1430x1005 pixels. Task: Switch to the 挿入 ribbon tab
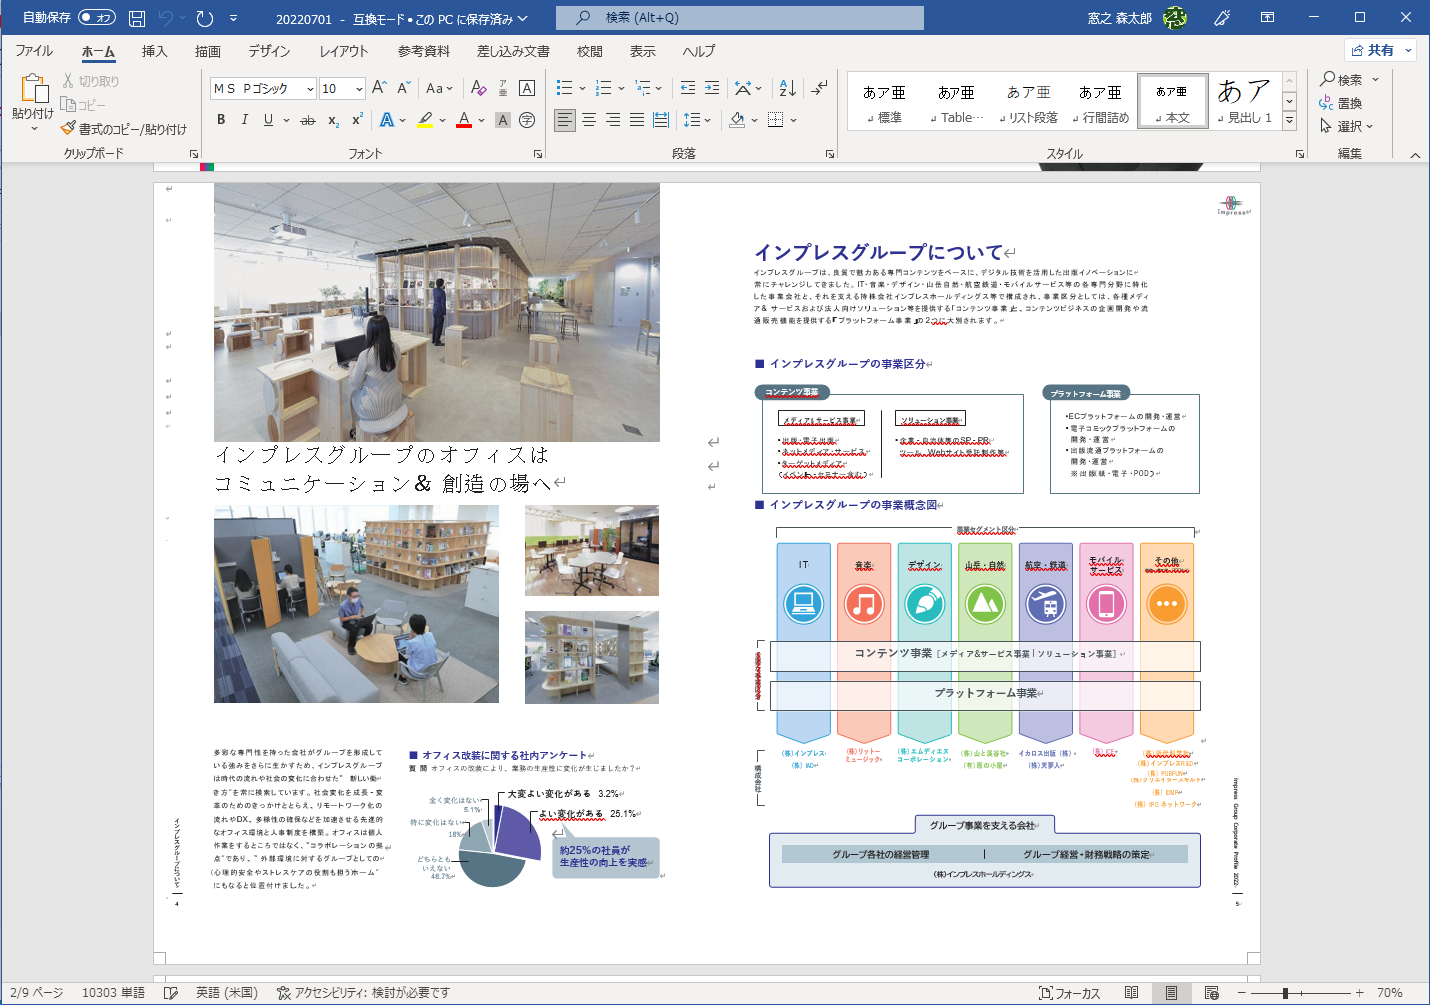click(153, 51)
